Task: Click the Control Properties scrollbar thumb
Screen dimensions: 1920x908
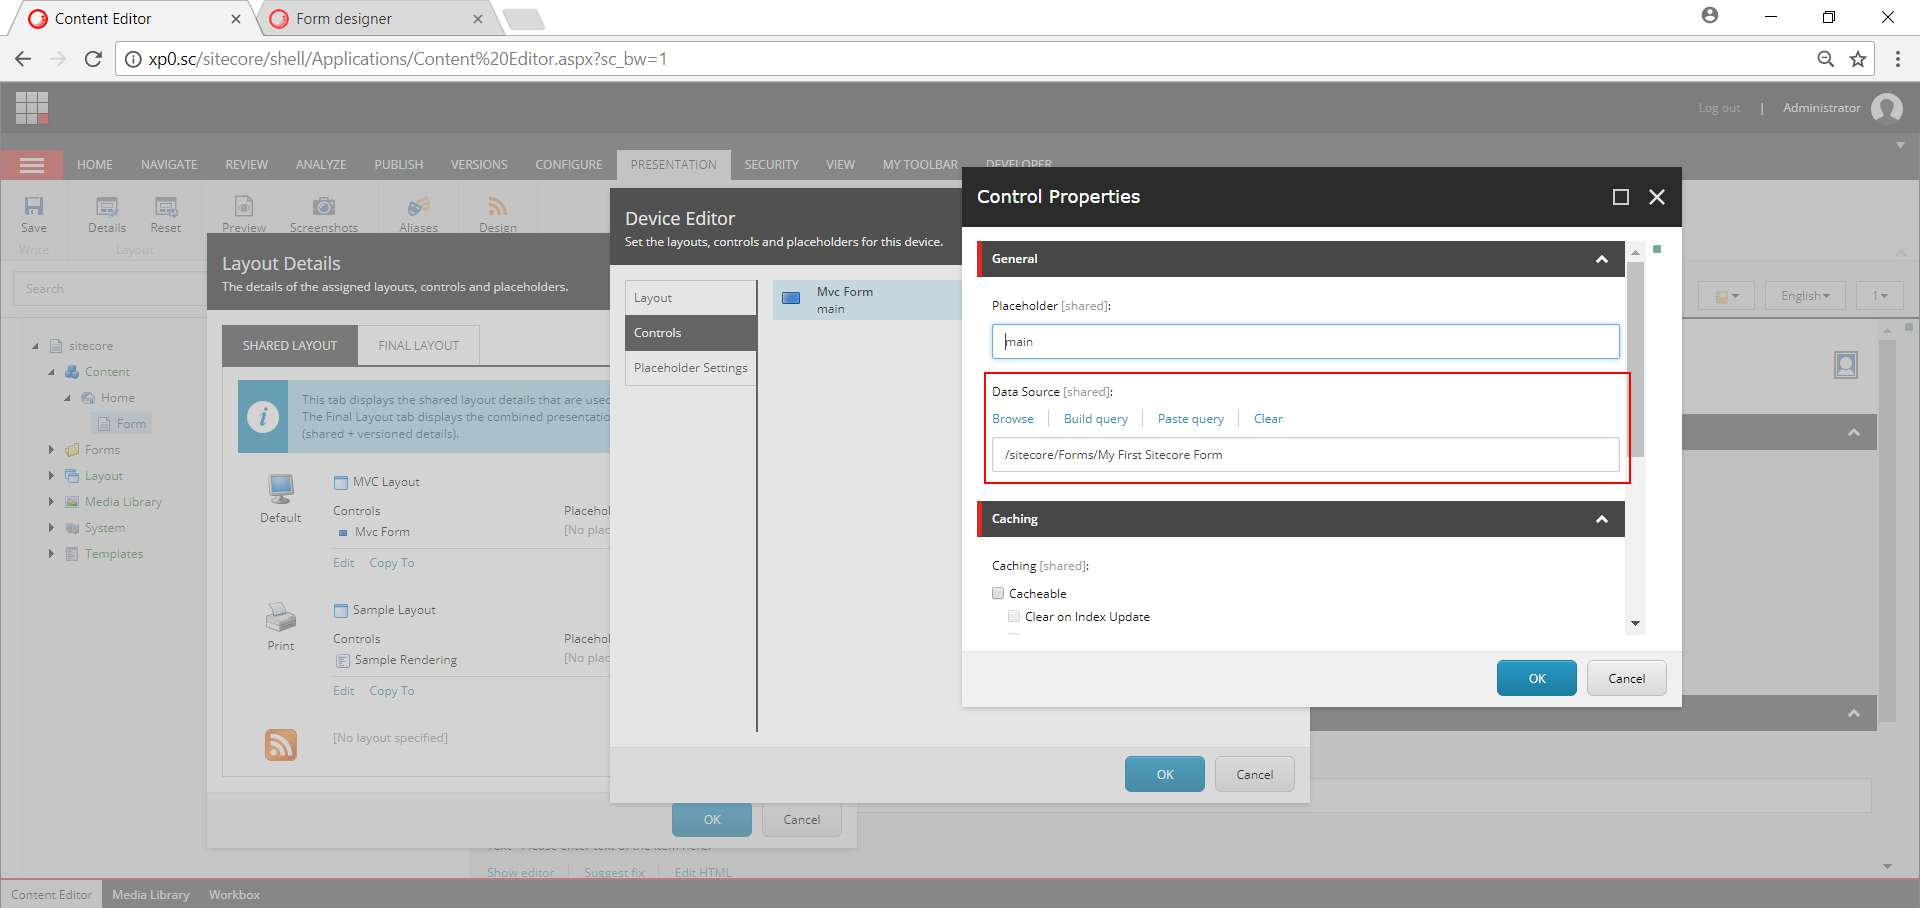Action: click(1636, 360)
